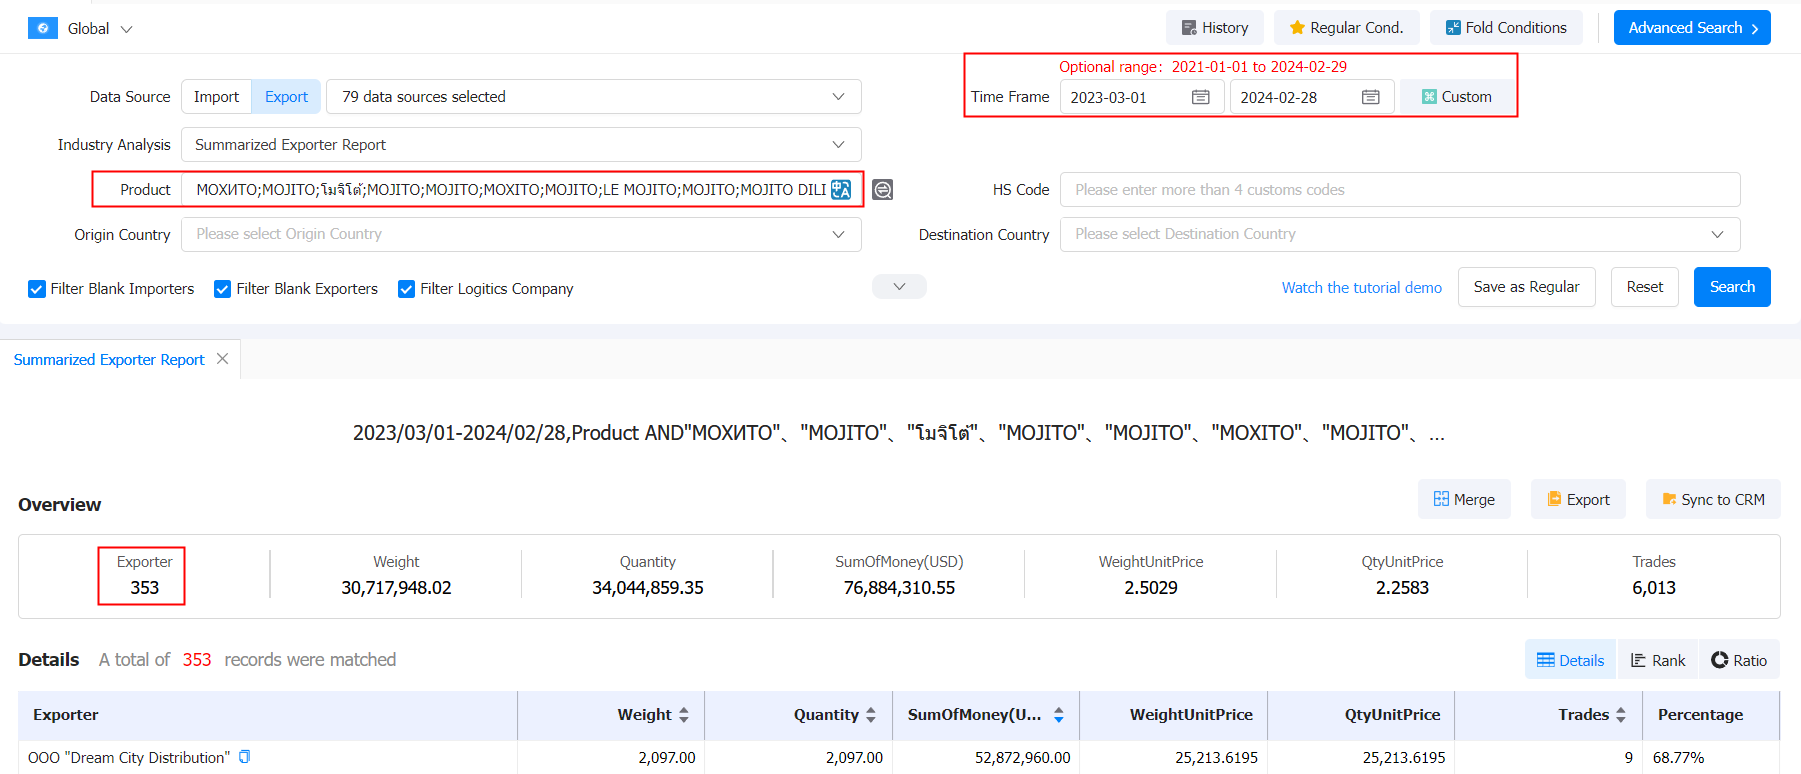
Task: Uncheck Filter Blank Importers
Action: (x=37, y=289)
